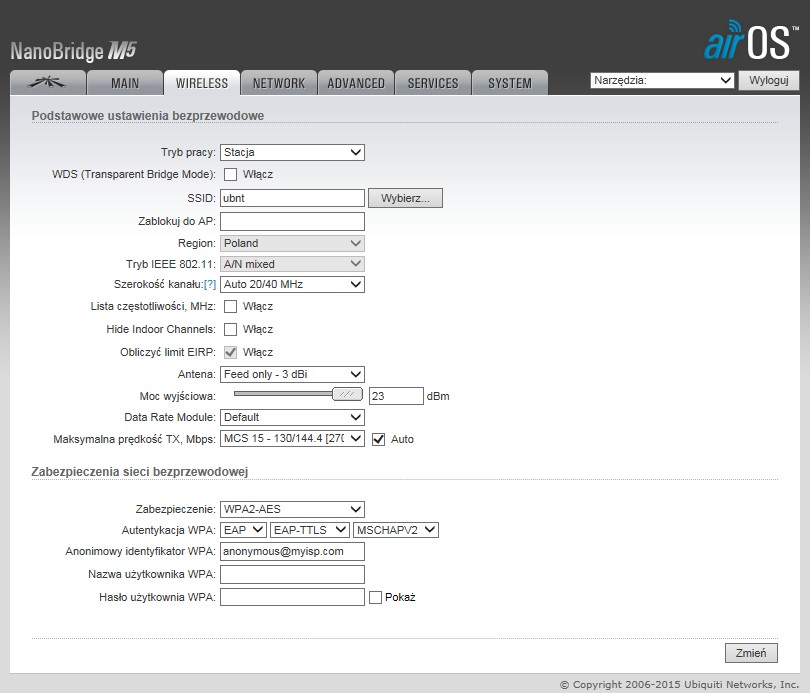This screenshot has height=693, width=810.
Task: Enable WDS Transparent Bridge Mode checkbox
Action: pyautogui.click(x=230, y=175)
